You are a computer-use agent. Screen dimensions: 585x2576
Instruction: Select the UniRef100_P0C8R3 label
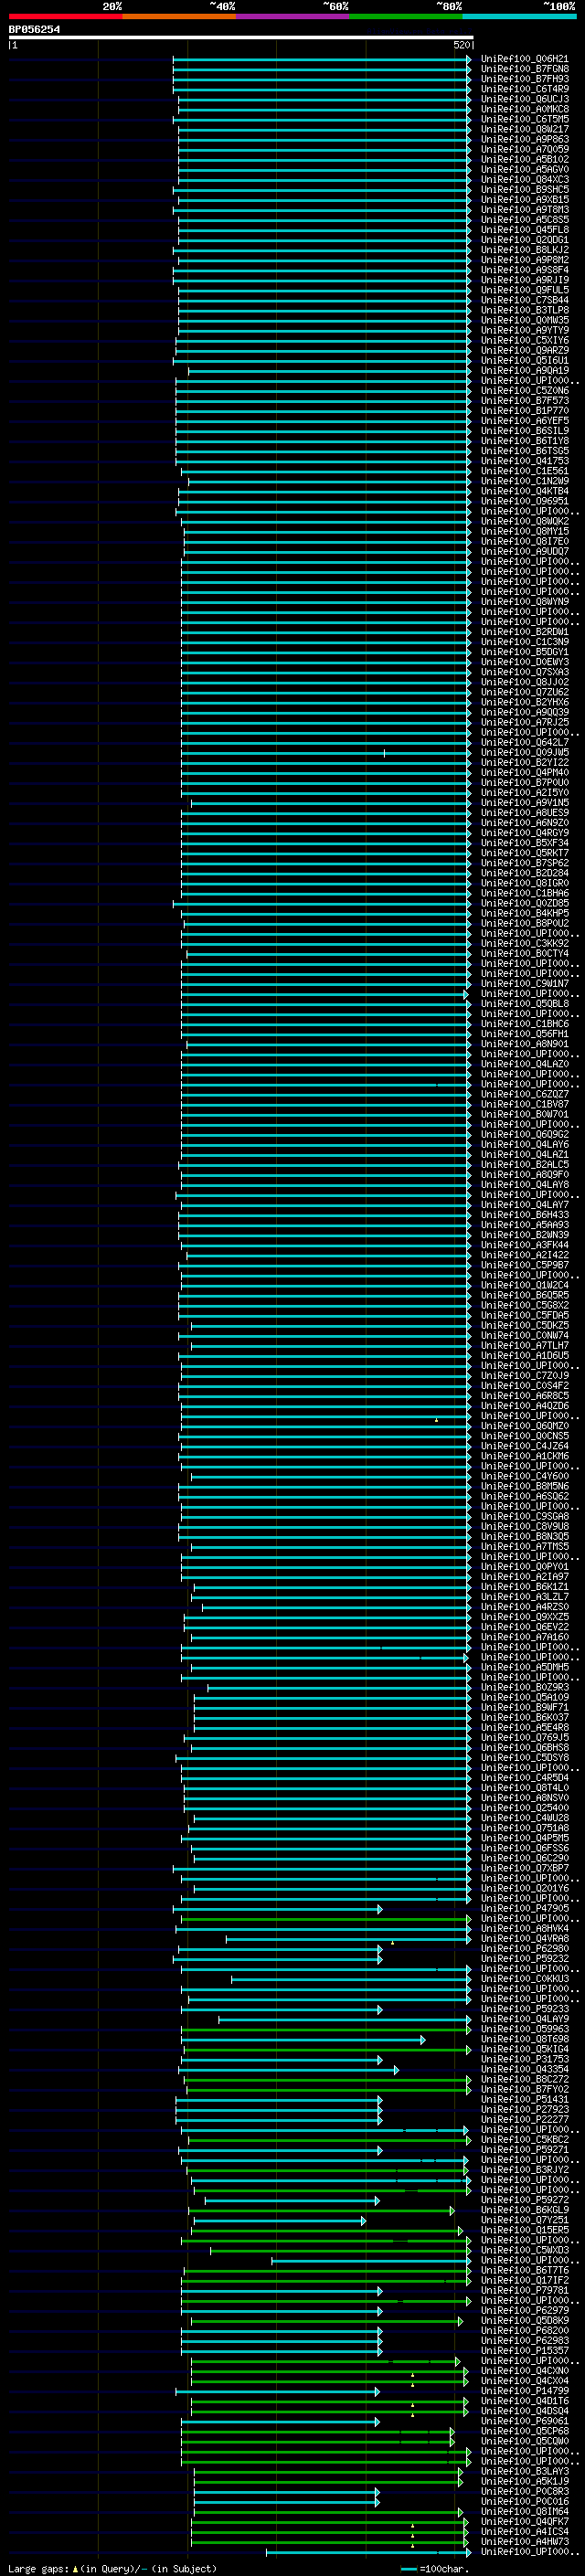[525, 2491]
